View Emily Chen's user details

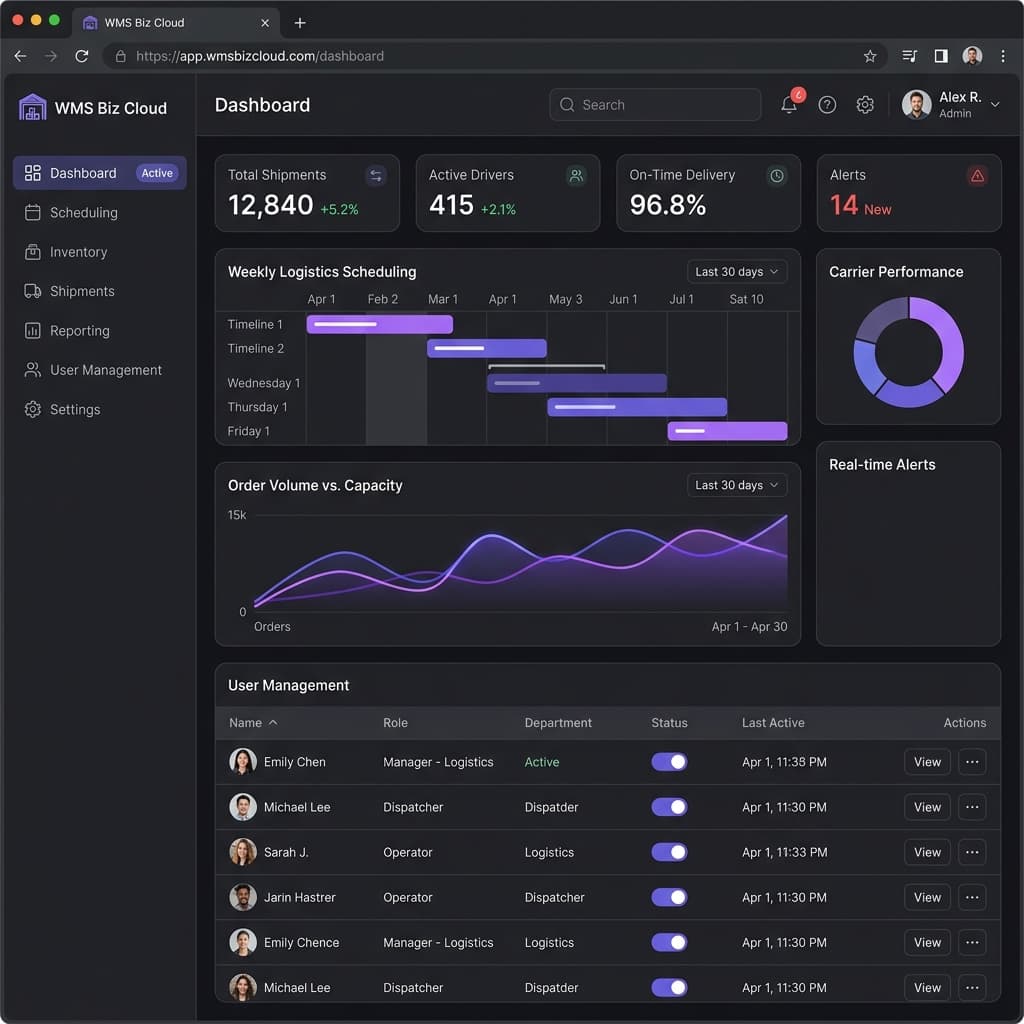point(927,762)
